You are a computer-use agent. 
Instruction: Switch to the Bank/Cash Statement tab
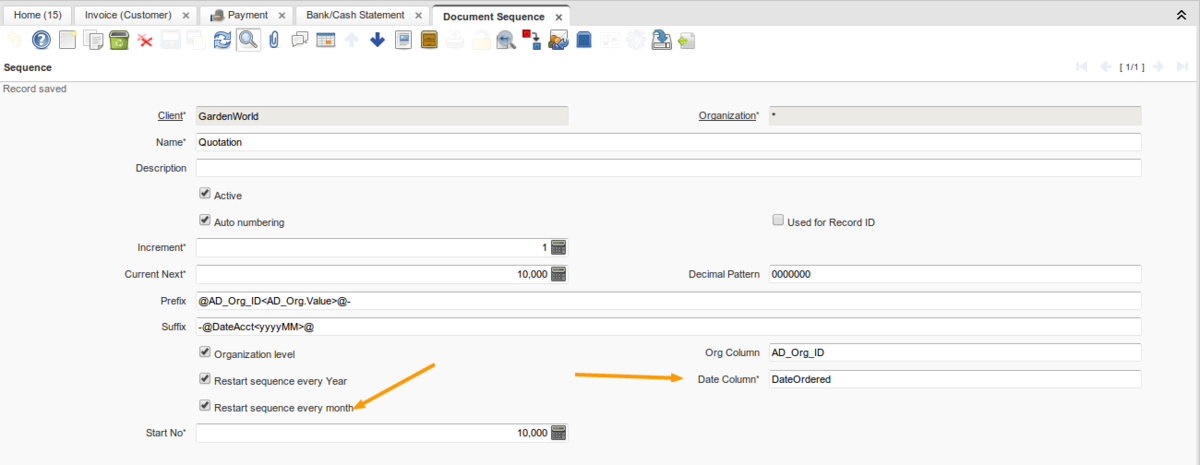(355, 16)
